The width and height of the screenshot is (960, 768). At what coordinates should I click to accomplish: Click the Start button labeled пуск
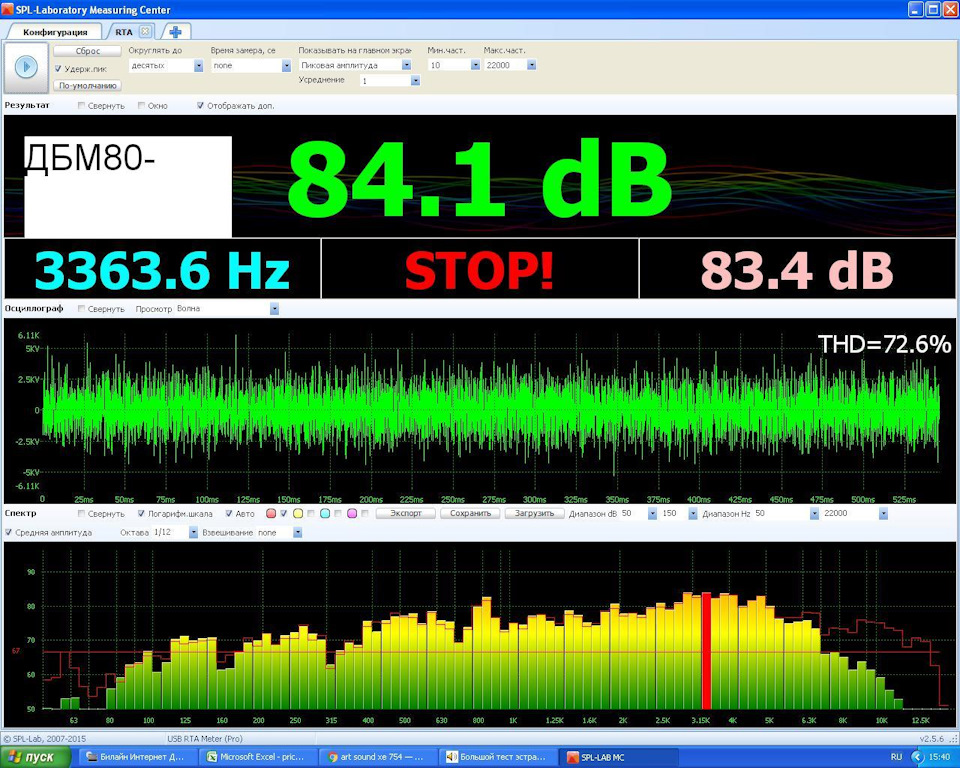pos(35,757)
